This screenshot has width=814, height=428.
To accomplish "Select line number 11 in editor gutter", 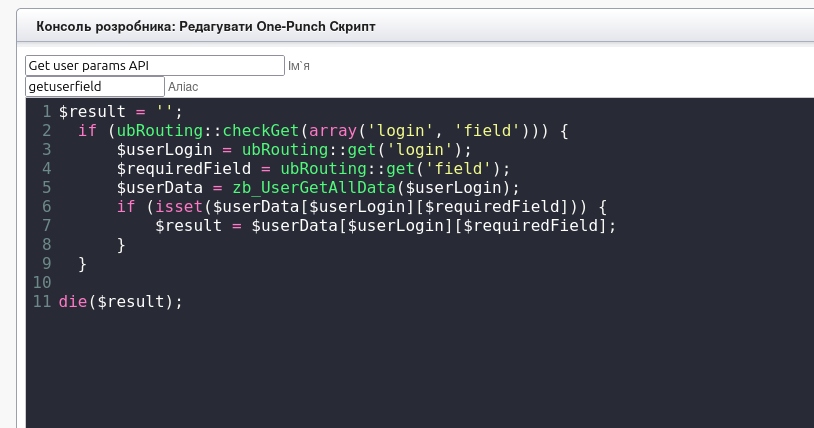I will point(42,301).
